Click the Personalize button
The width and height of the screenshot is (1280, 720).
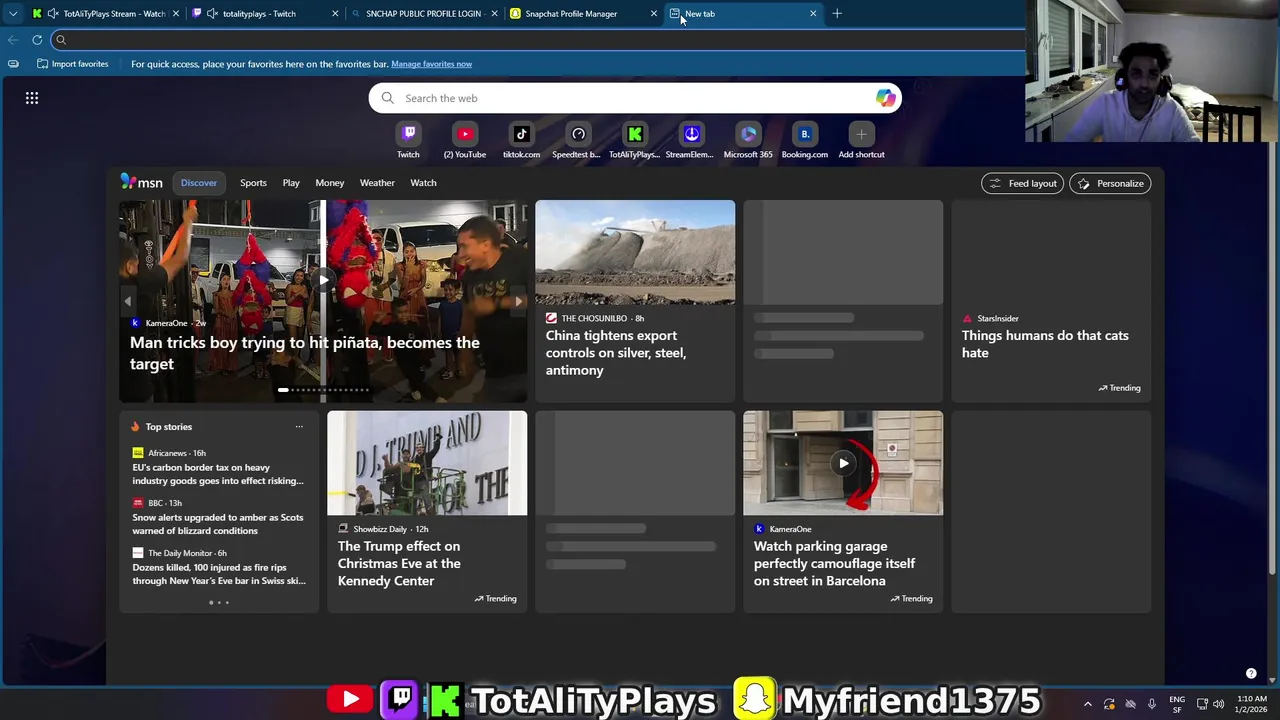point(1110,183)
